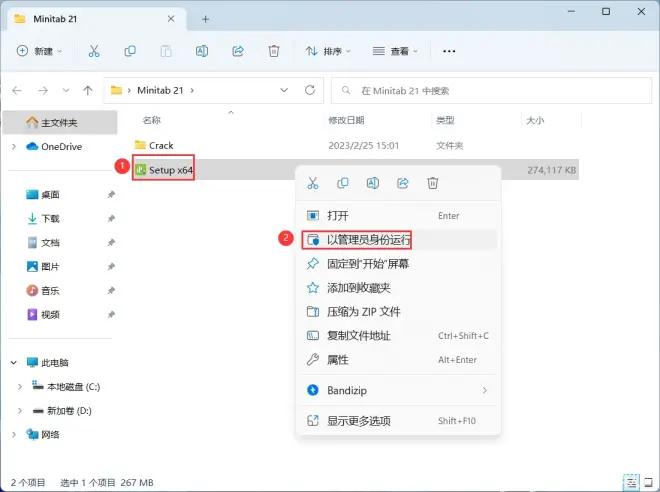660x492 pixels.
Task: Open a new tab with plus button
Action: point(205,19)
